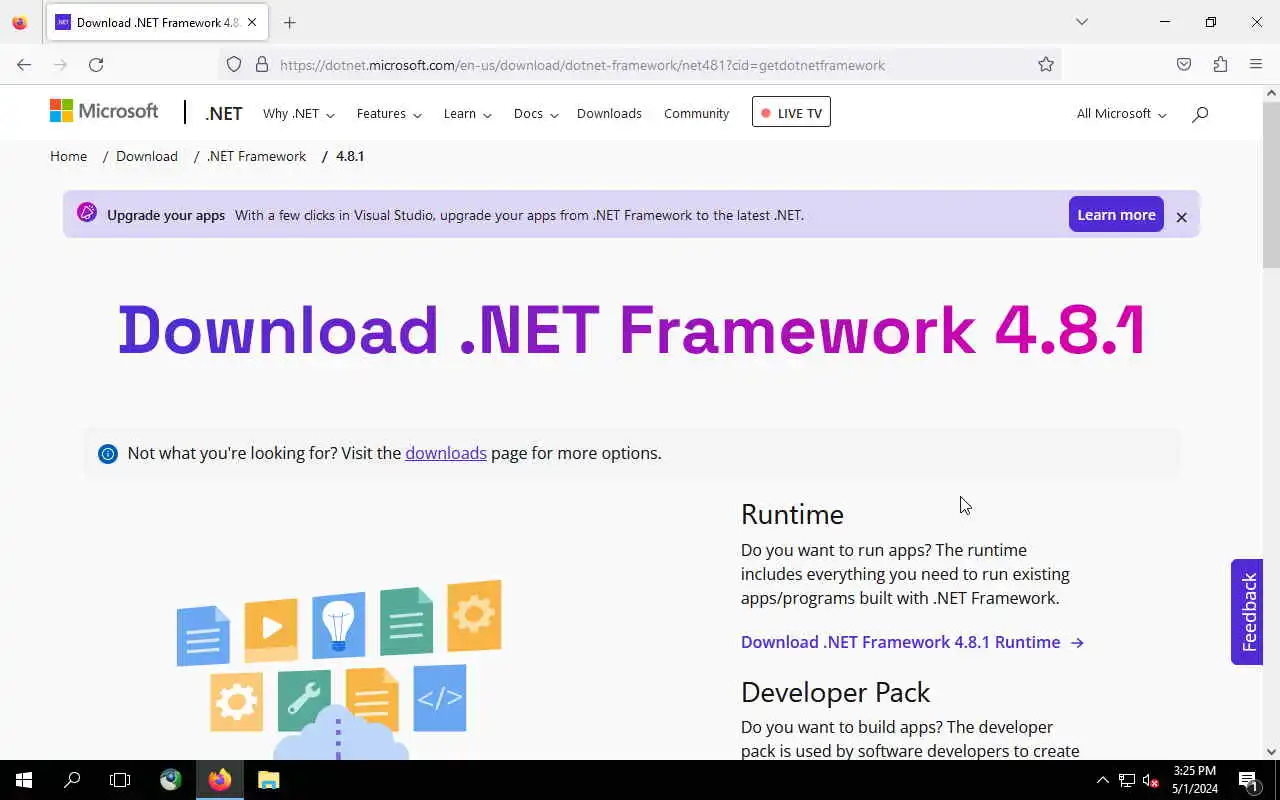This screenshot has width=1280, height=800.
Task: Click the Firefox taskbar icon
Action: pos(220,780)
